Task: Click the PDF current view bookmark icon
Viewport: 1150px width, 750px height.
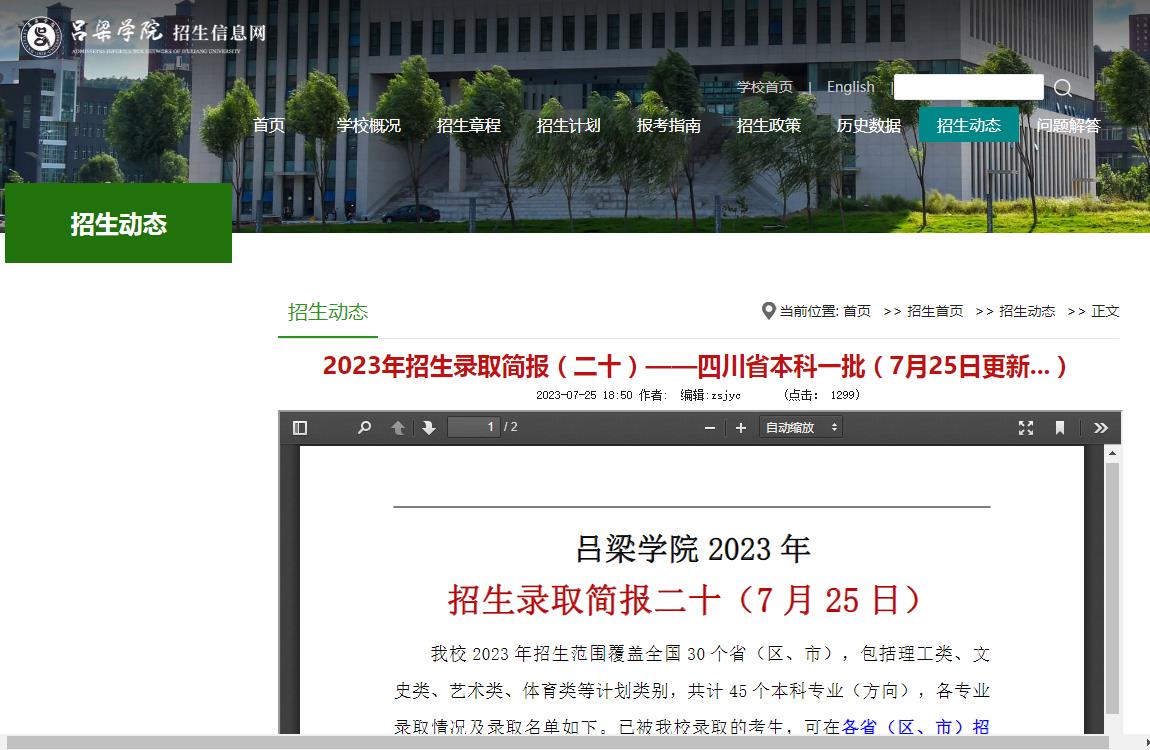Action: (1060, 427)
